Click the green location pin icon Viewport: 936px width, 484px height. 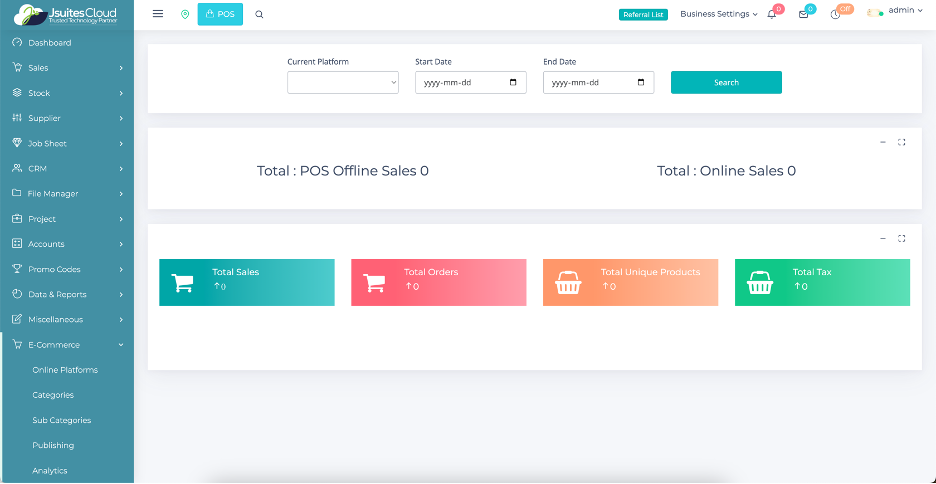coord(185,14)
